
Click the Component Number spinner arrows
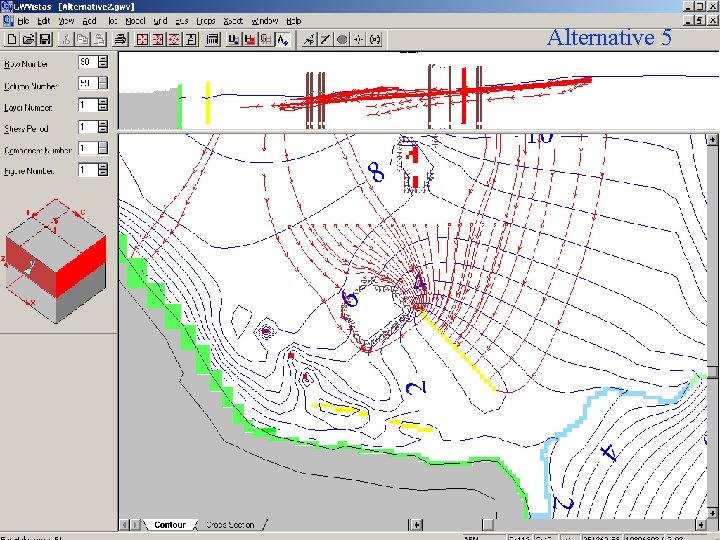point(103,148)
